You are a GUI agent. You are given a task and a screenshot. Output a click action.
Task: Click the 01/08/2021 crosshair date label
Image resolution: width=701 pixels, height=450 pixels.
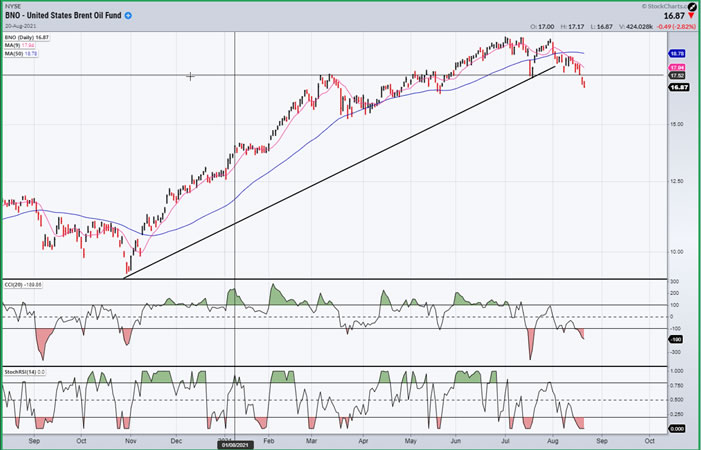coord(236,445)
